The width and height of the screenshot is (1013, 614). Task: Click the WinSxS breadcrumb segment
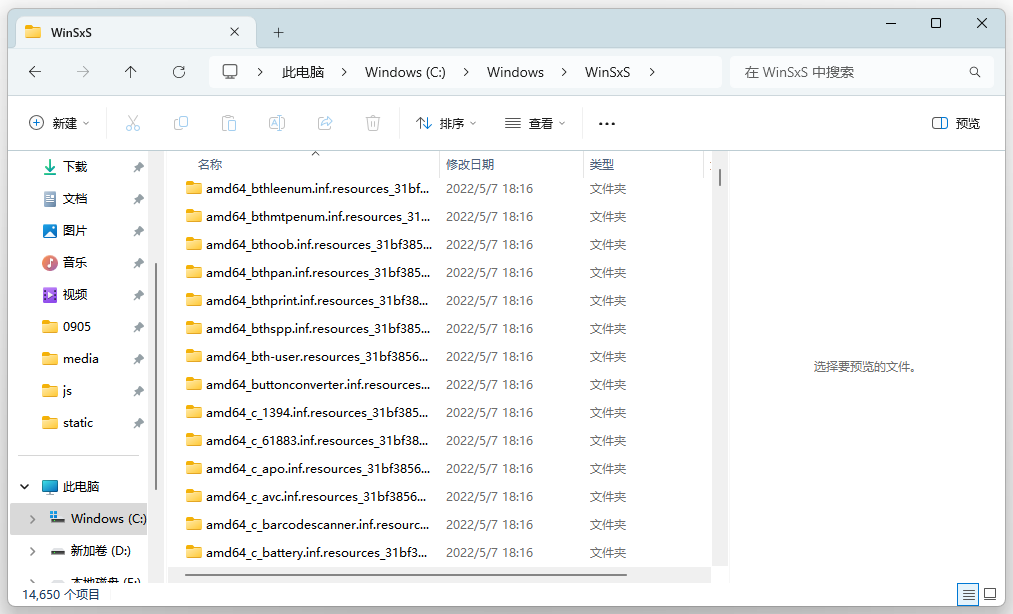pos(607,72)
